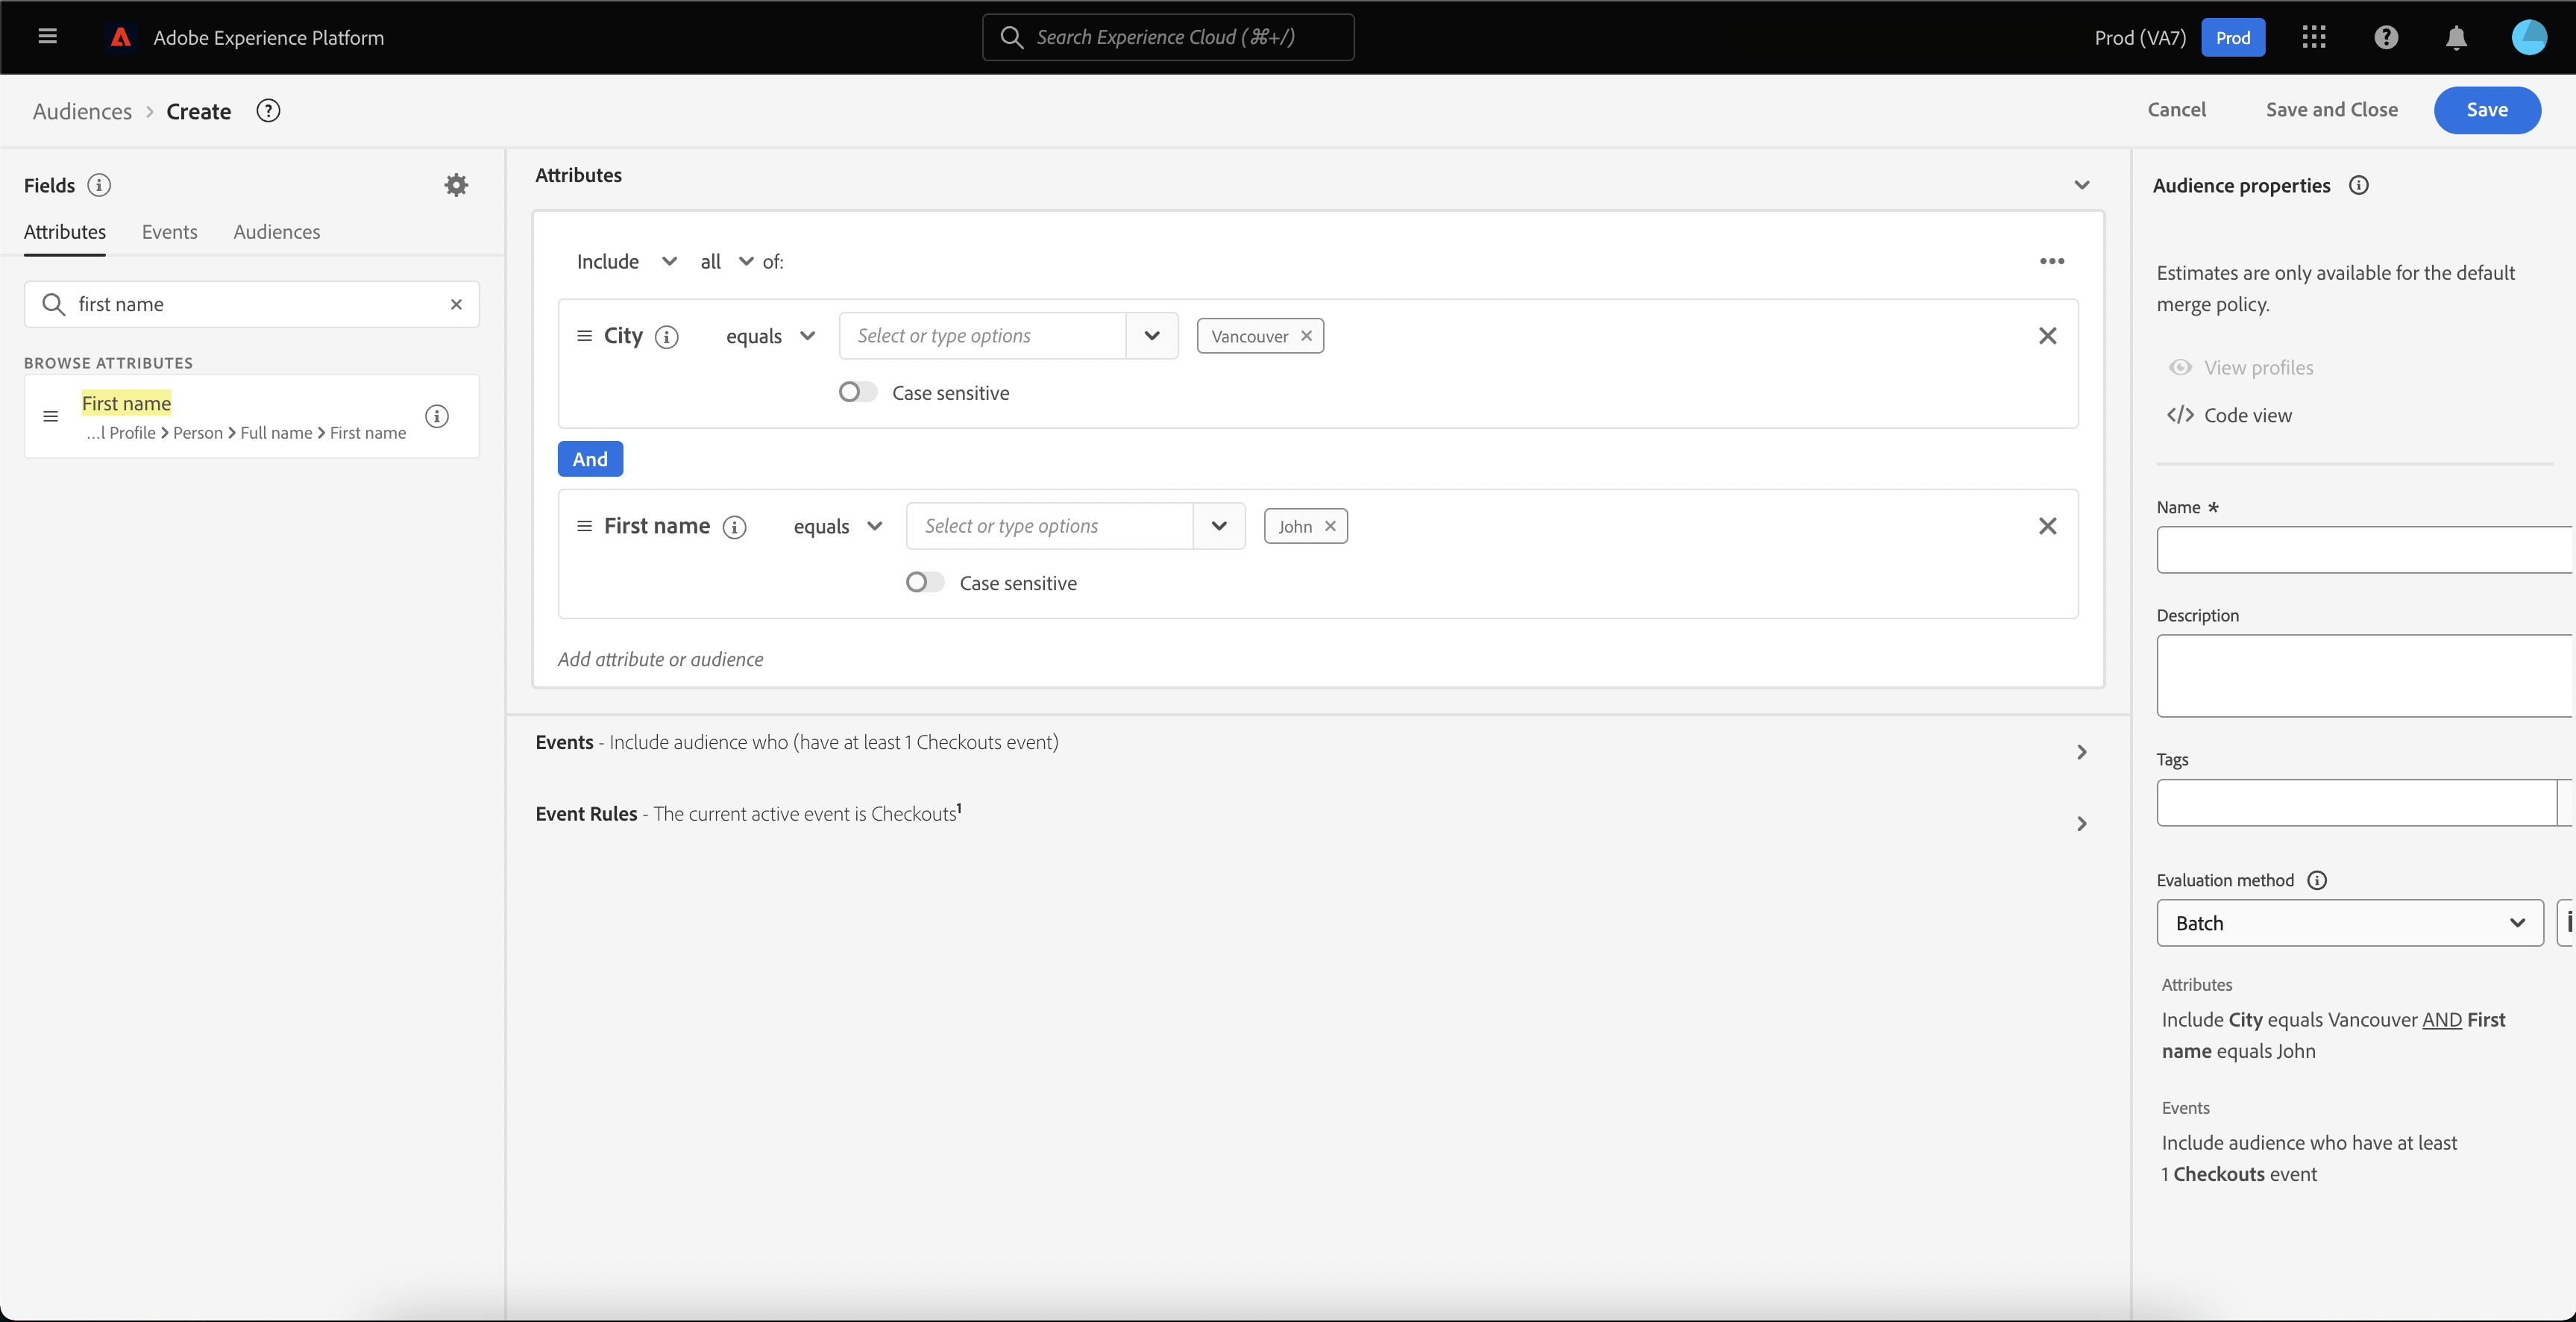The height and width of the screenshot is (1322, 2576).
Task: Open the hamburger navigation menu
Action: [47, 37]
